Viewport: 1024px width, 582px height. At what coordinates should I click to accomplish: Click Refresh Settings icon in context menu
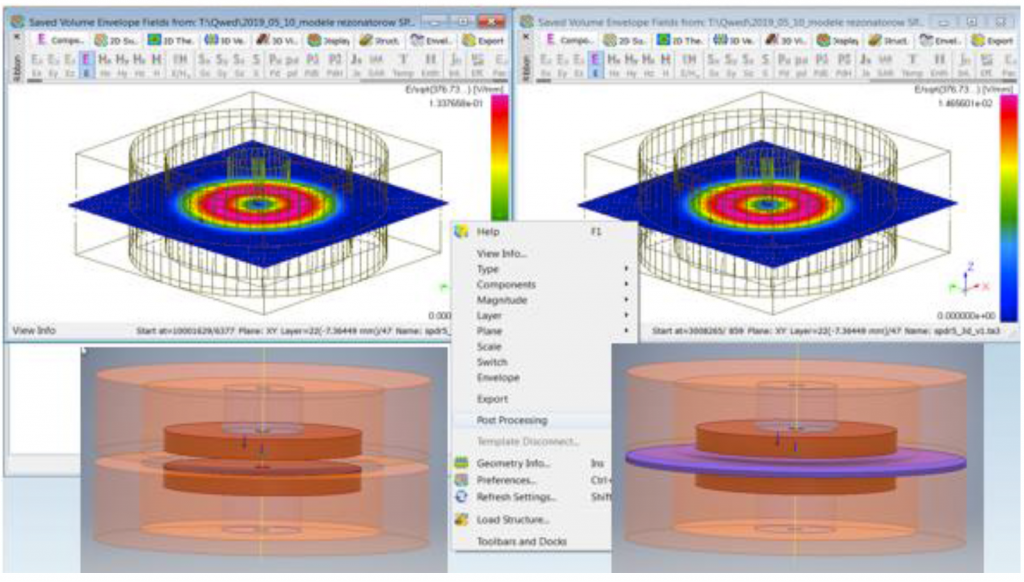click(462, 497)
